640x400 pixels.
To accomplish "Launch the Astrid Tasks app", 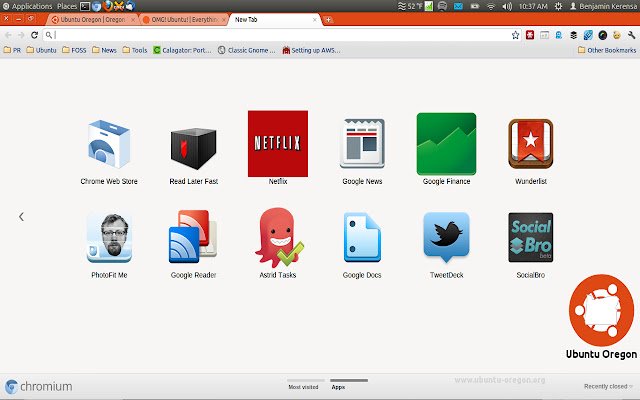I will point(279,238).
